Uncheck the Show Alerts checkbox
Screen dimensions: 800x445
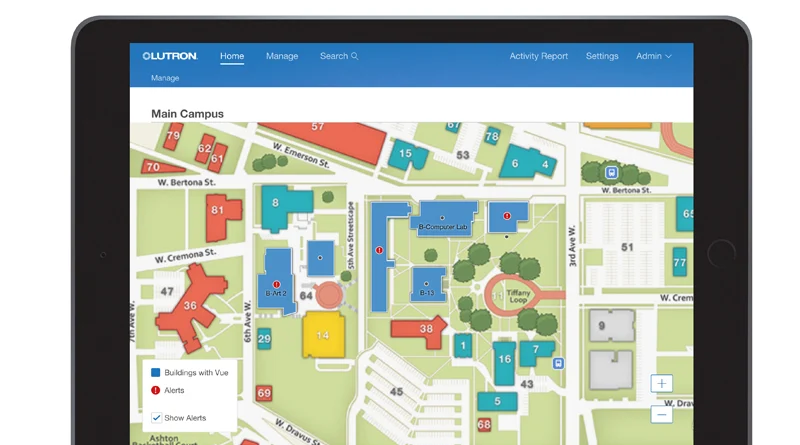pos(157,417)
